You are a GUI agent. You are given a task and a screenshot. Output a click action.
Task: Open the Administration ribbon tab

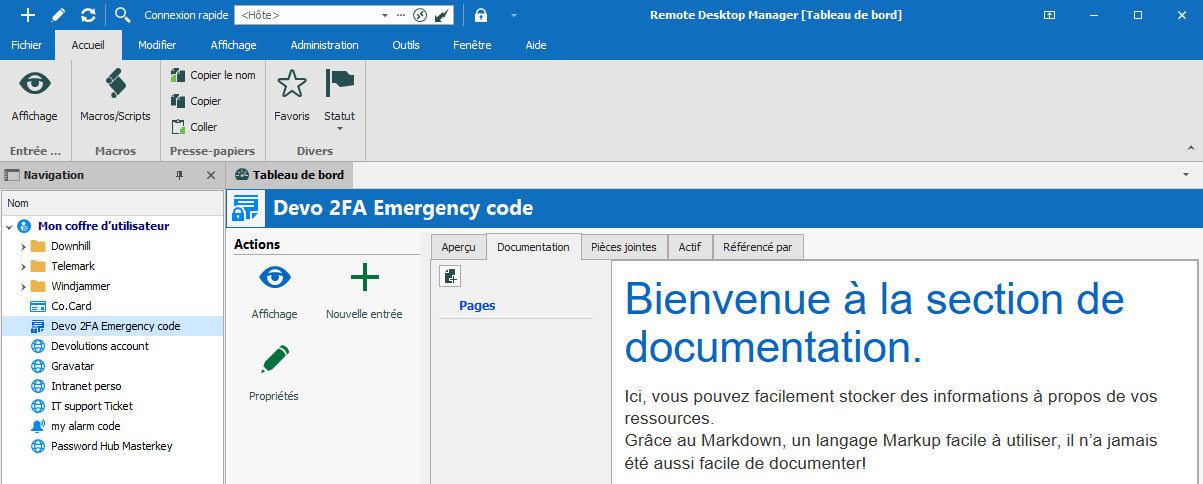[324, 45]
